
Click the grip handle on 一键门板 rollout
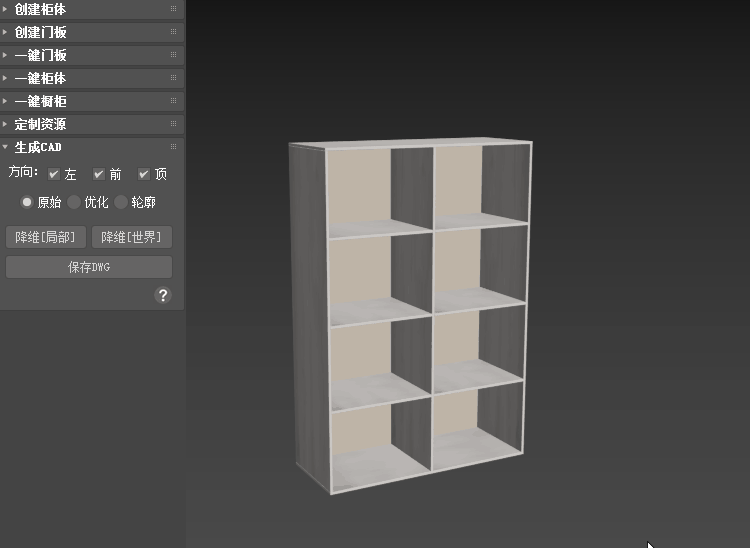(174, 55)
